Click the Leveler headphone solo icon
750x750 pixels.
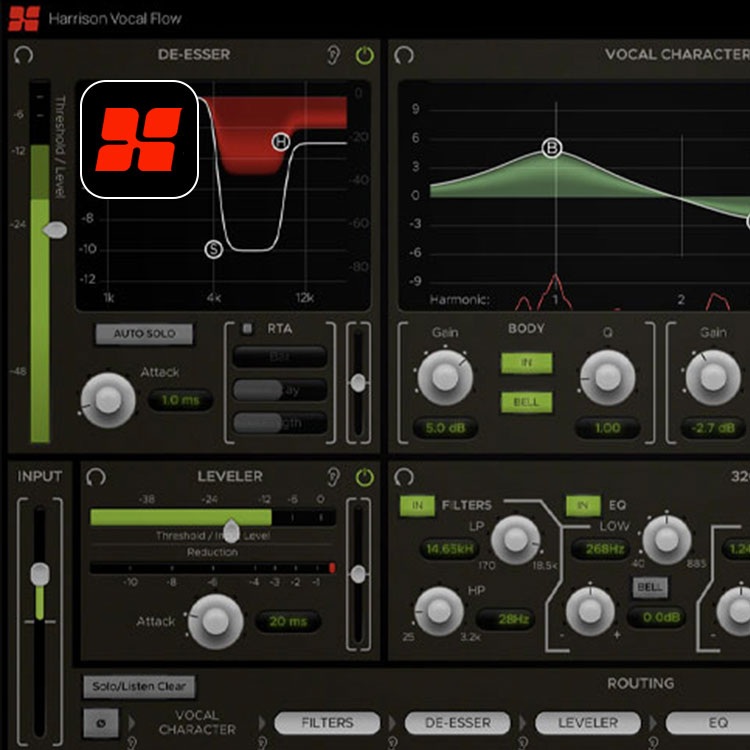tap(97, 477)
